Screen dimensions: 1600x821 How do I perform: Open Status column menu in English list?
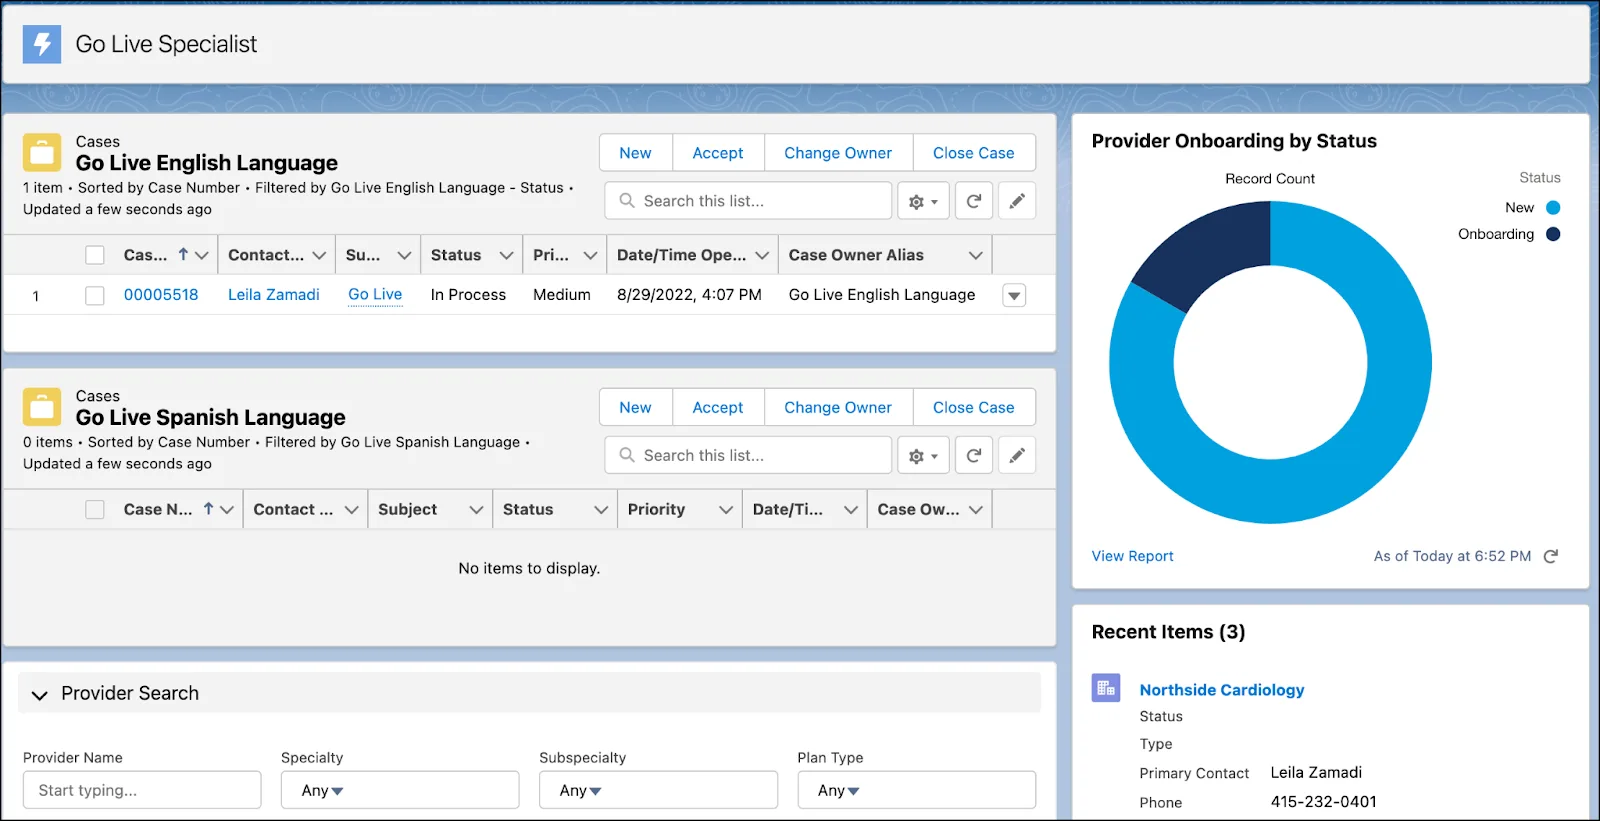(506, 255)
